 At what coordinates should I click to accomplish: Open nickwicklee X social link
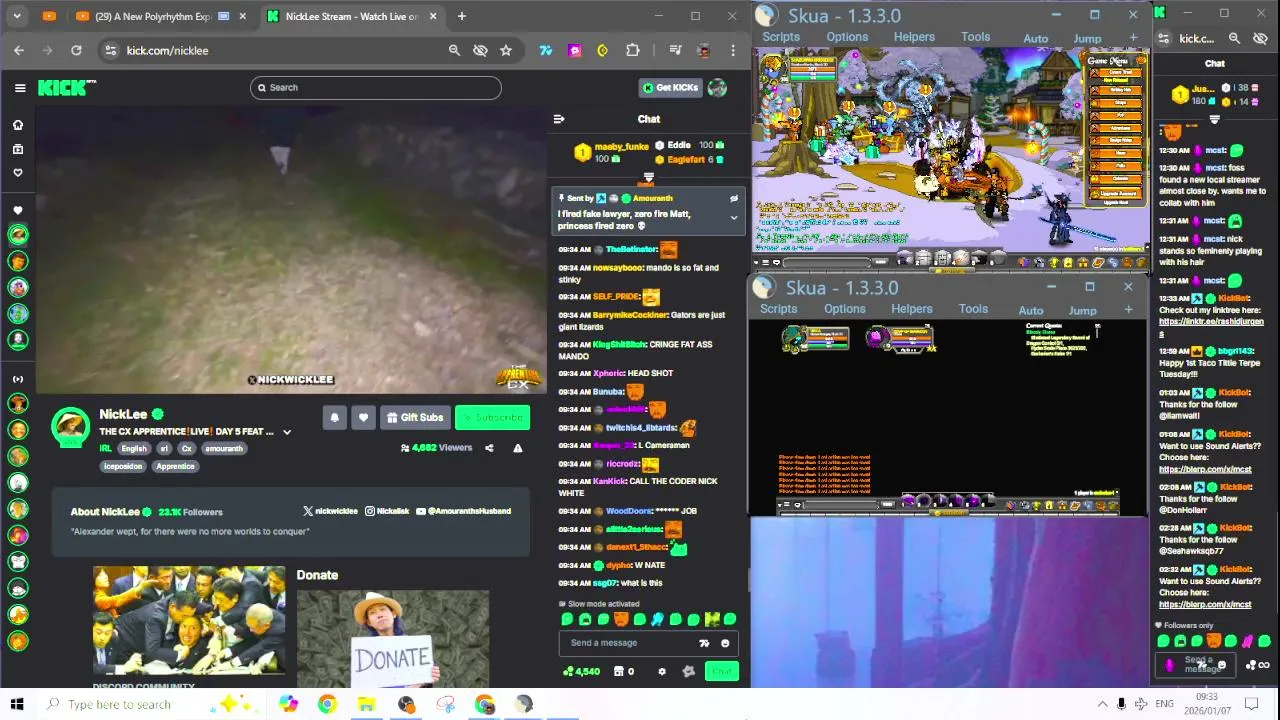click(x=330, y=511)
